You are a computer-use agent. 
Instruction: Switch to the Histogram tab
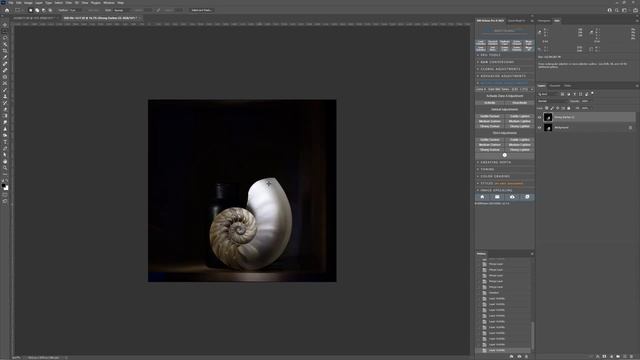pos(544,21)
